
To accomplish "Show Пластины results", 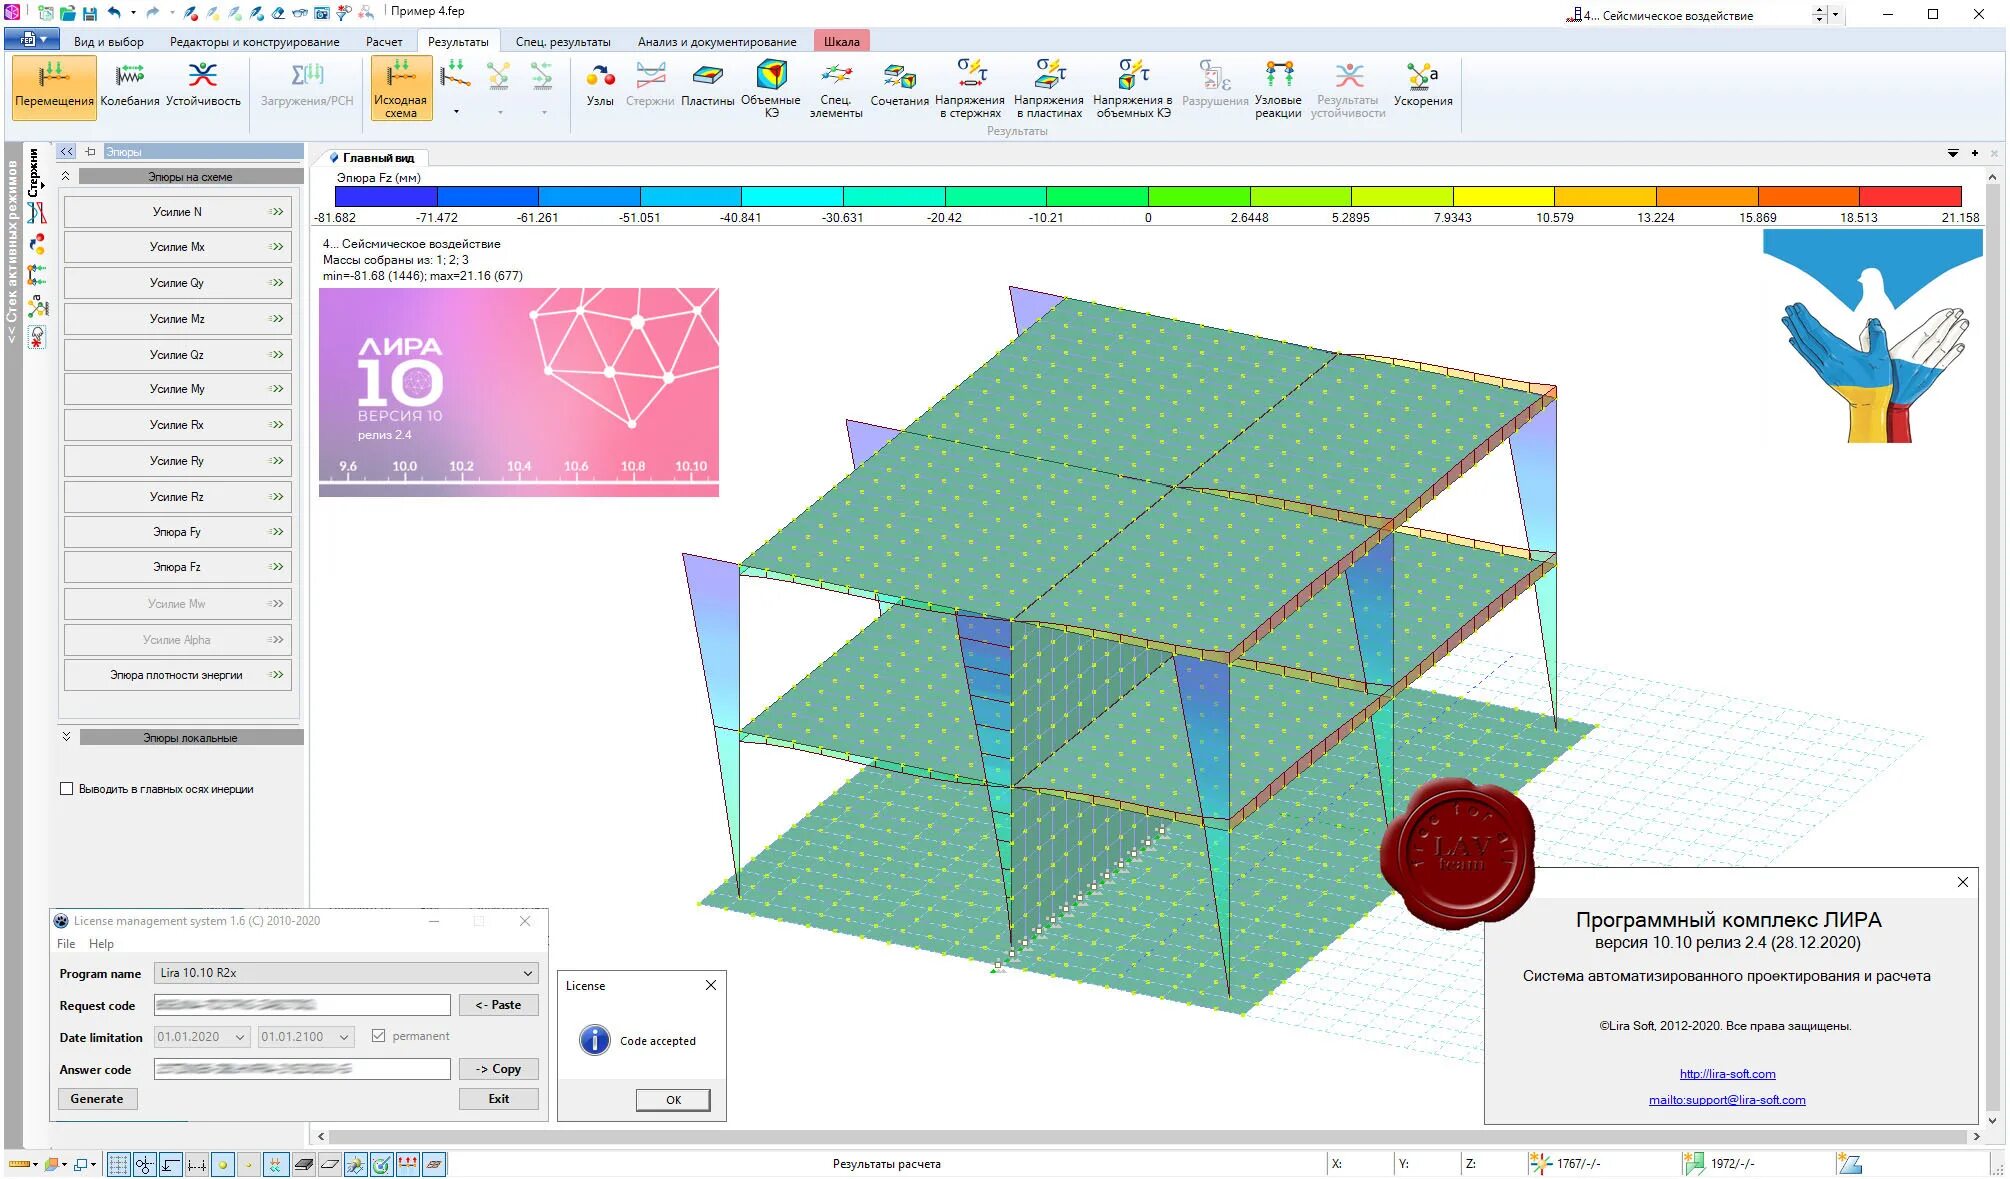I will point(708,87).
